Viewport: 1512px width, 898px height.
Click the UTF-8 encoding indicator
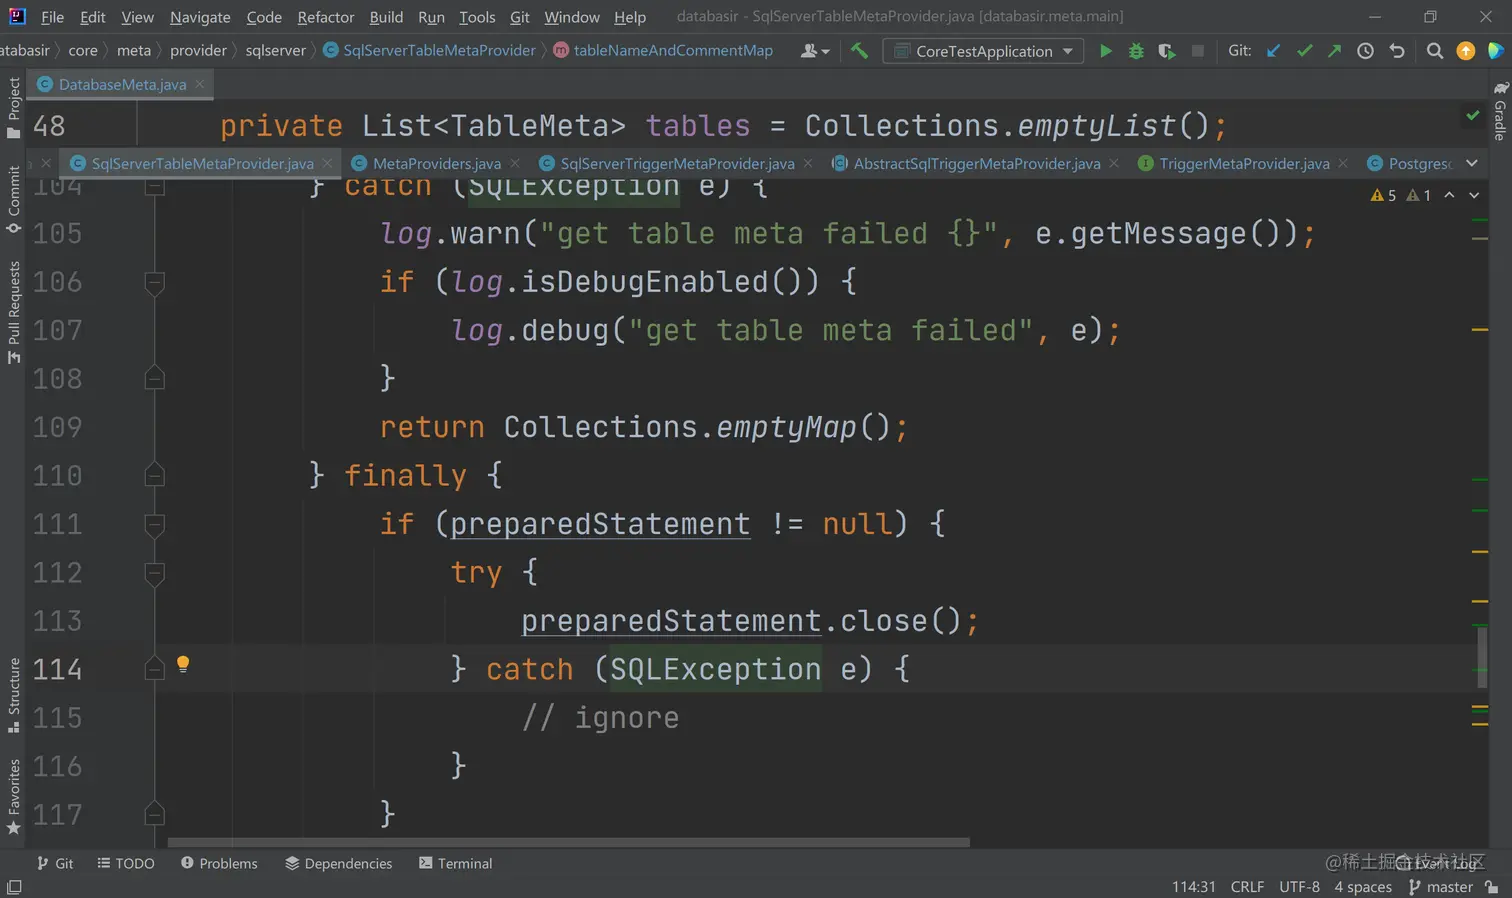coord(1299,887)
